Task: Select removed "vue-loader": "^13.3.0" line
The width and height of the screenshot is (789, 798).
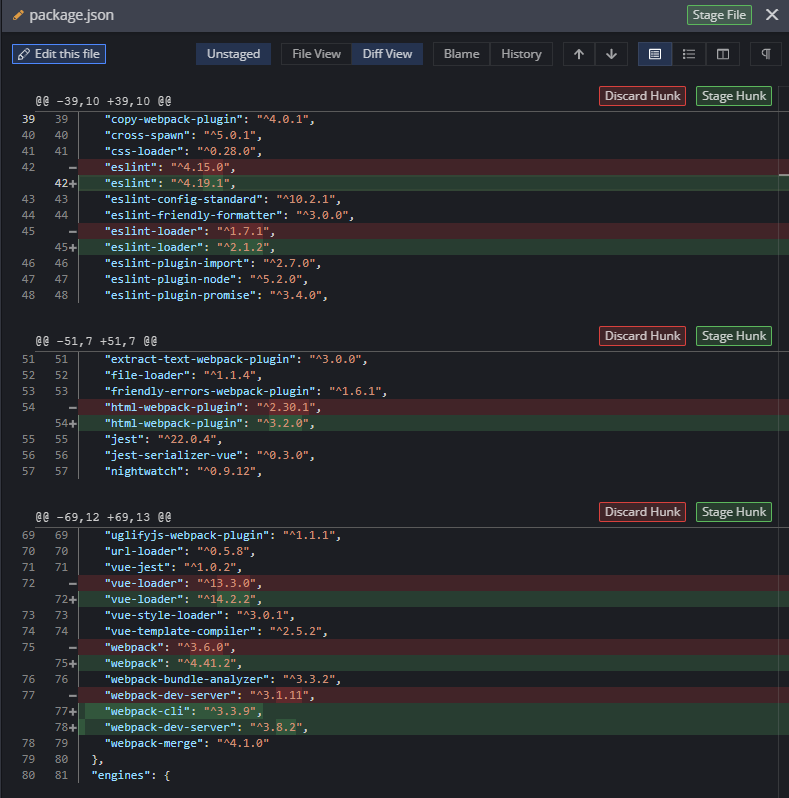Action: click(434, 583)
